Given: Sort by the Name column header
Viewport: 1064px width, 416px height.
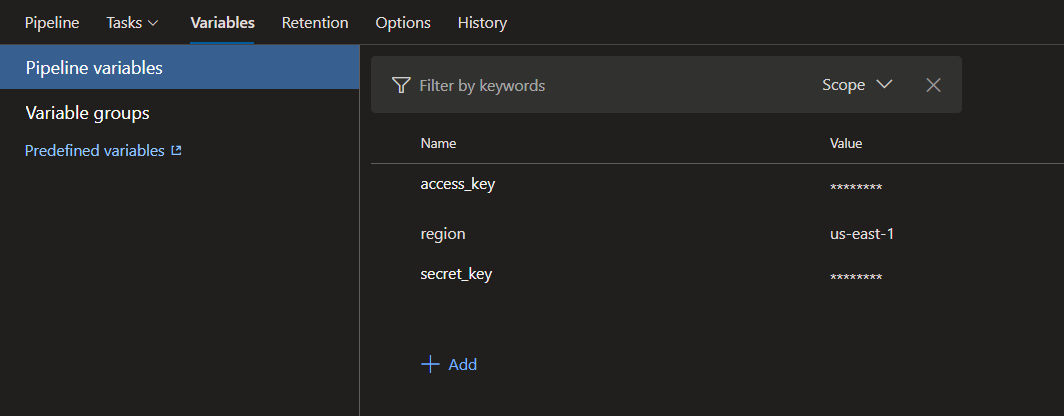Looking at the screenshot, I should coord(438,143).
